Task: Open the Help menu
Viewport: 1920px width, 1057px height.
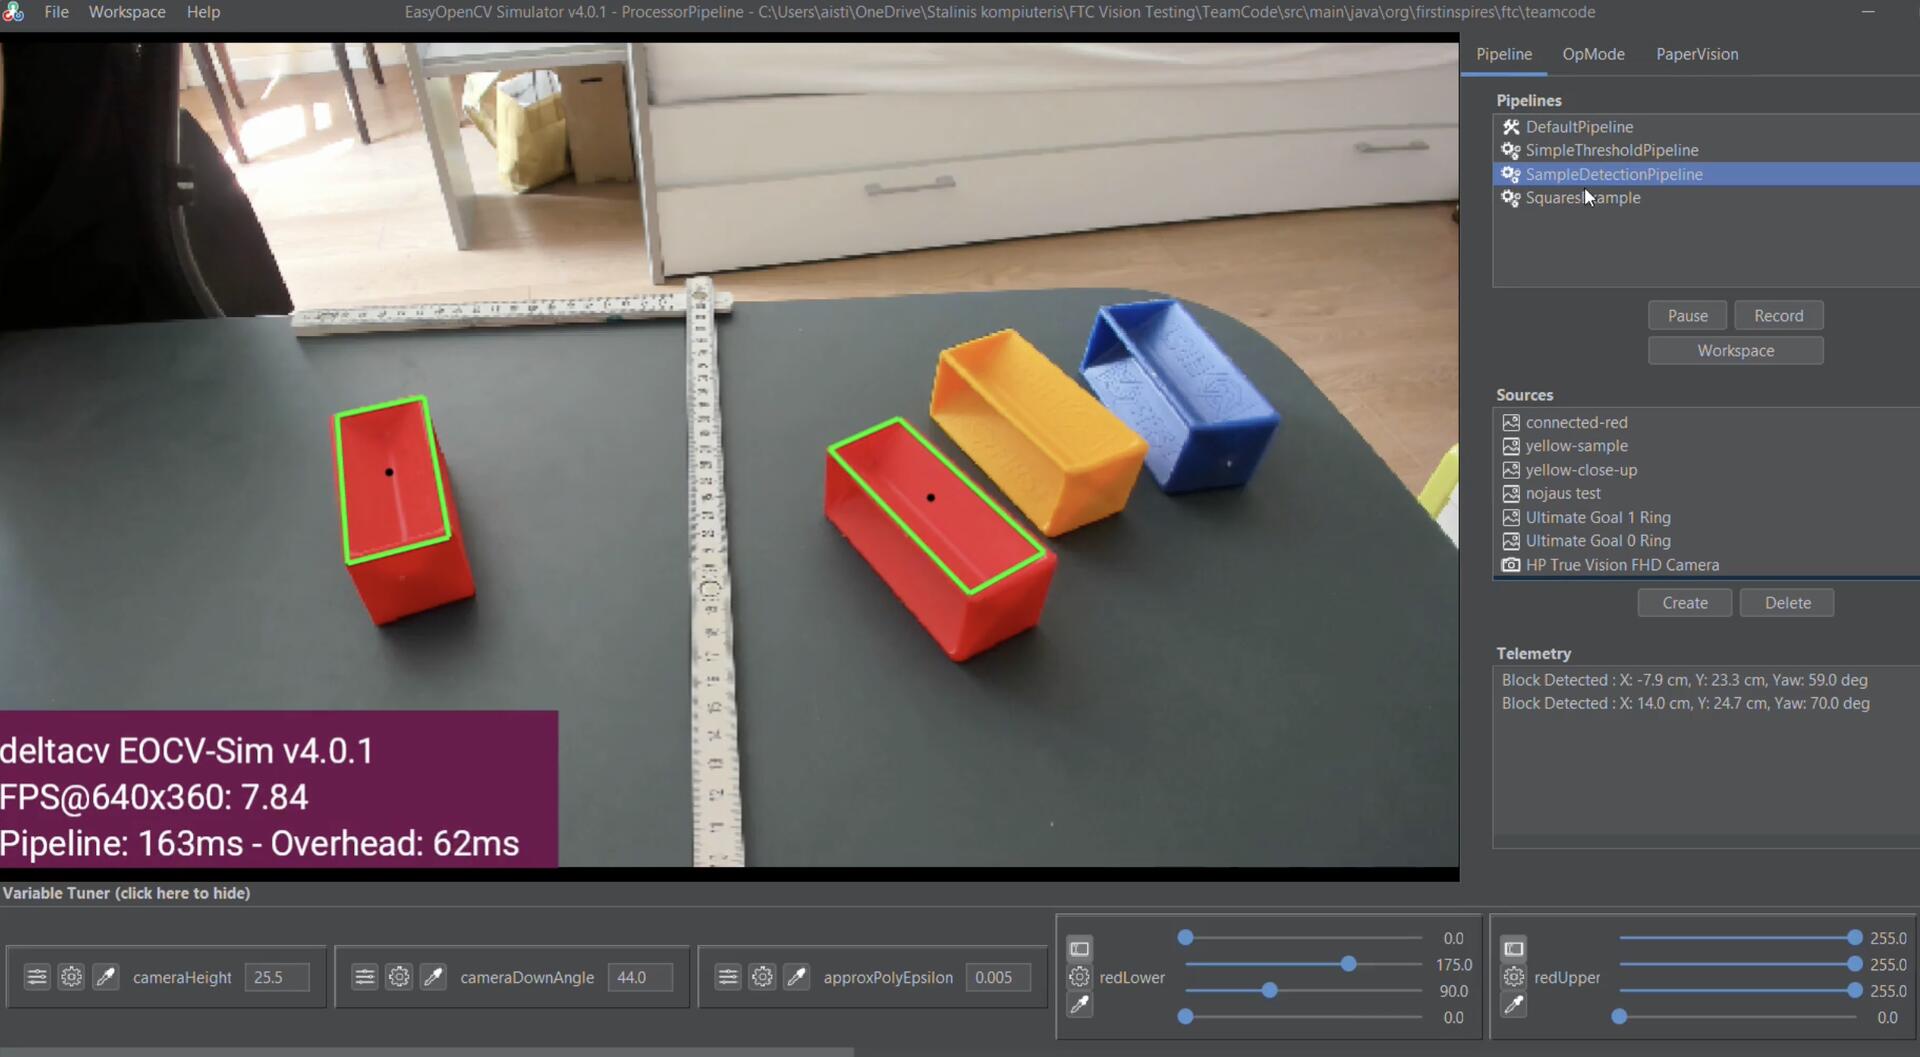Action: (203, 12)
